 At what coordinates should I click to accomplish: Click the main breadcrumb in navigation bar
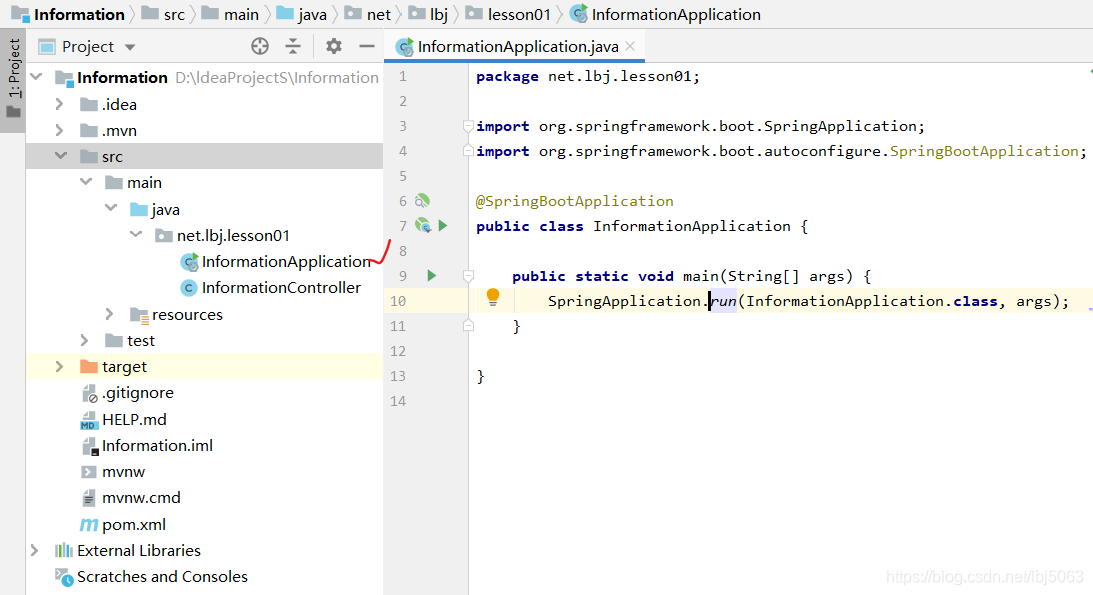[x=231, y=14]
